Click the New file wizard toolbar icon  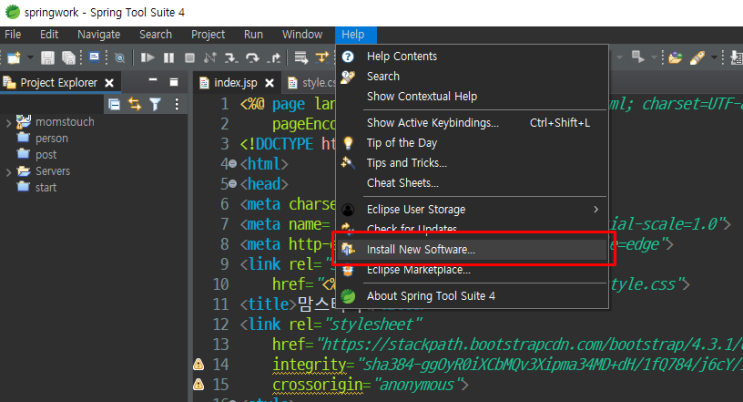(14, 58)
